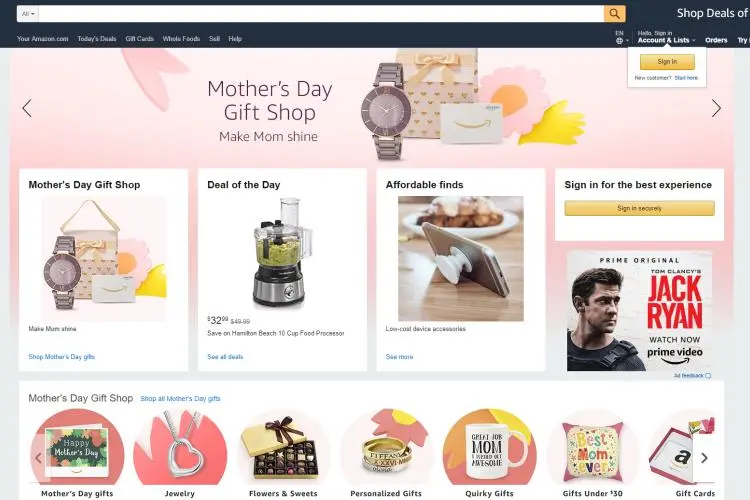Expand the Account & Lists dropdown
Screen dimensions: 750x500
[x=666, y=40]
